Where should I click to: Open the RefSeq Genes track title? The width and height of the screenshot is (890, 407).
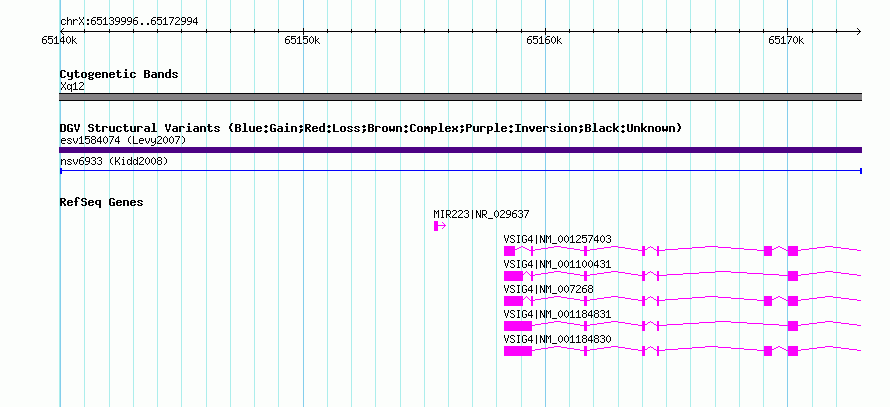coord(102,202)
